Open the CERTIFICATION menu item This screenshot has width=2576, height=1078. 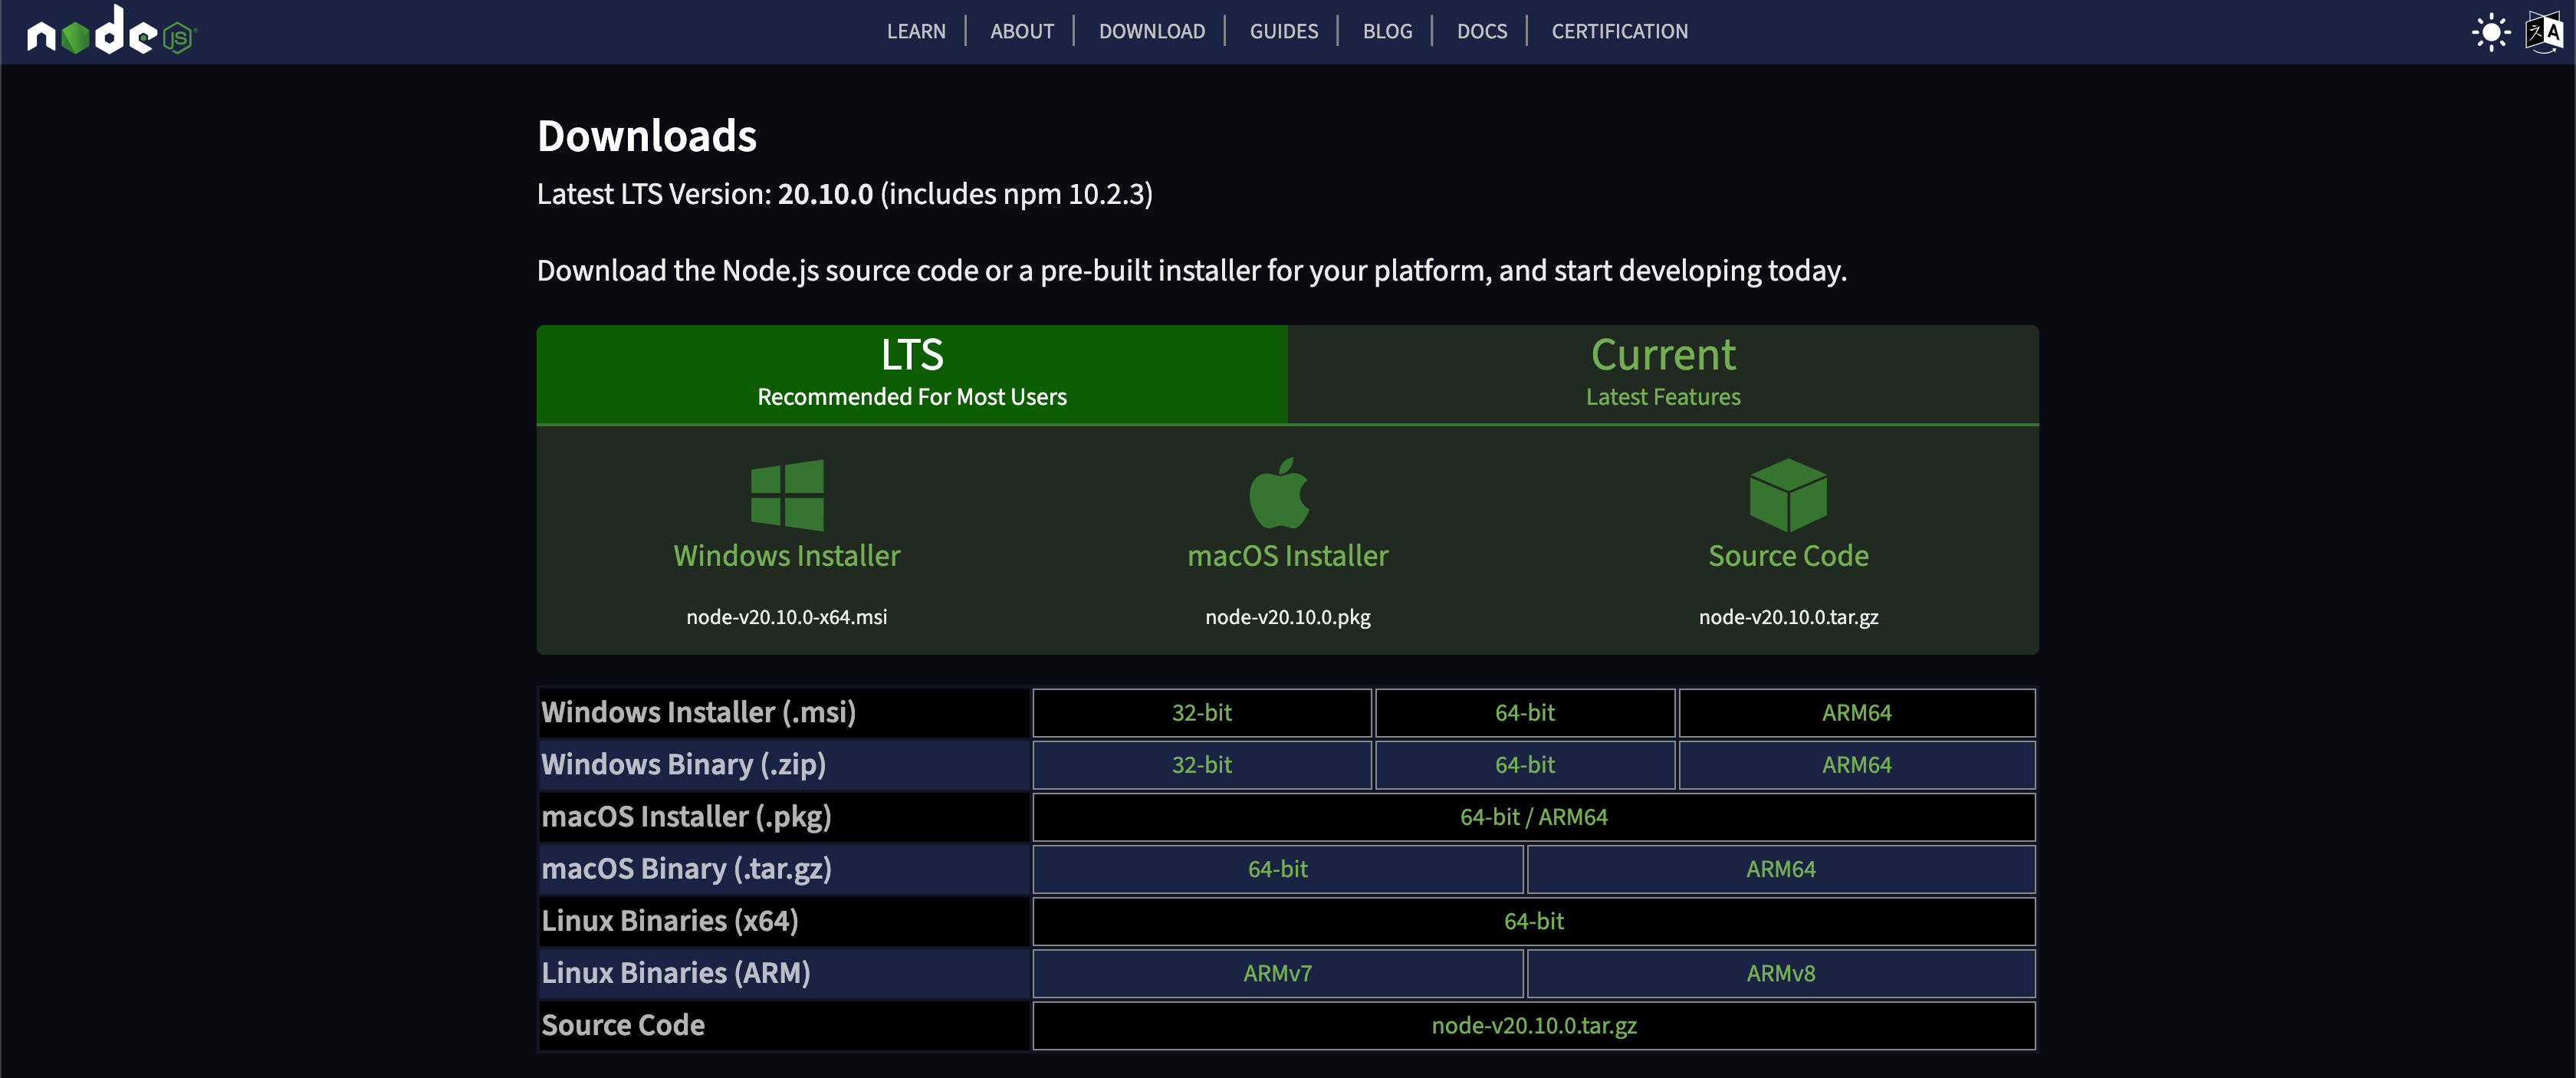pos(1620,31)
